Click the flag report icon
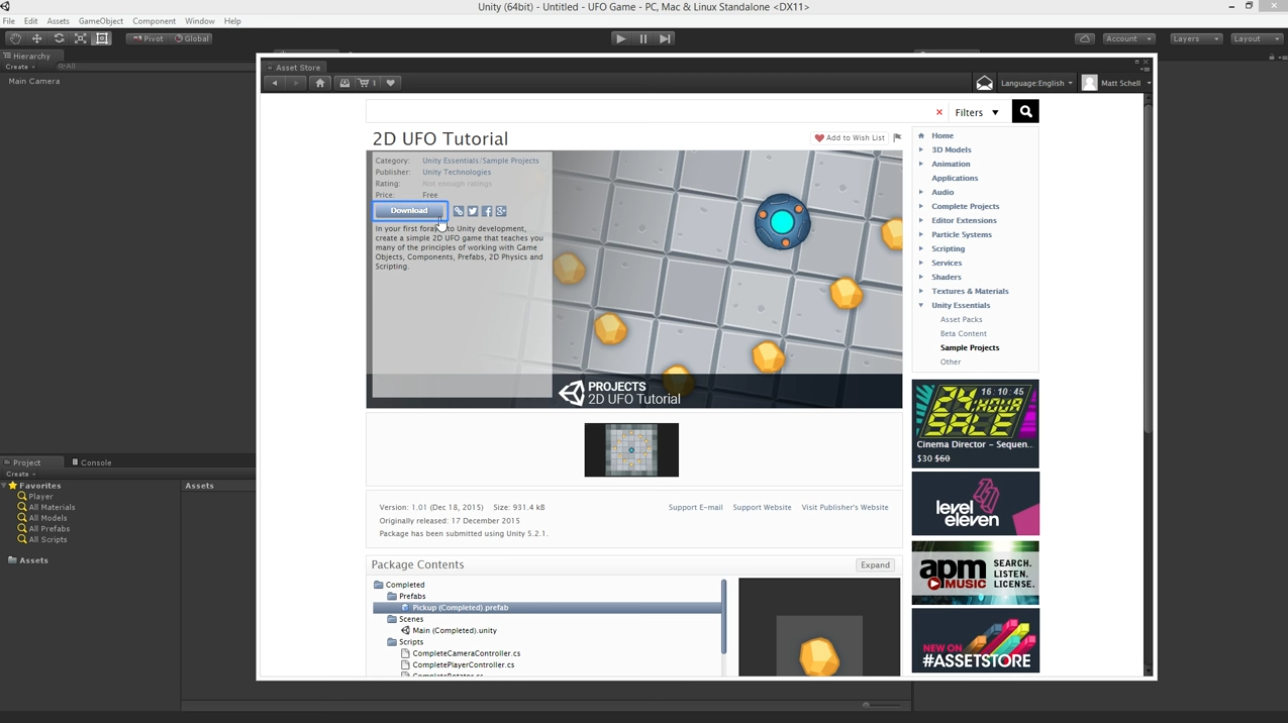1288x723 pixels. [x=897, y=138]
